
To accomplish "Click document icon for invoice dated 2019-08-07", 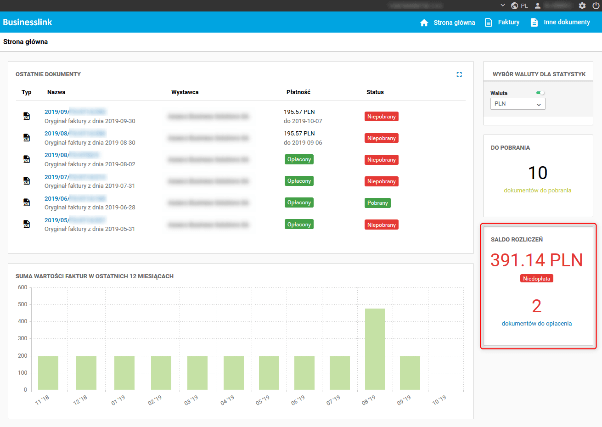I will [x=26, y=159].
